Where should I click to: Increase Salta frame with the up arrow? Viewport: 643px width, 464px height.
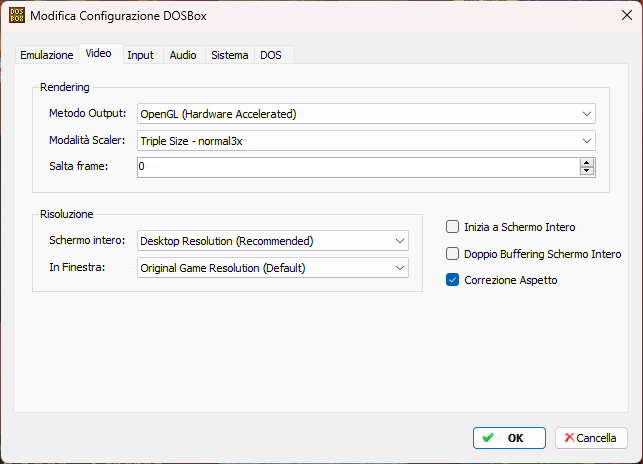pyautogui.click(x=587, y=162)
